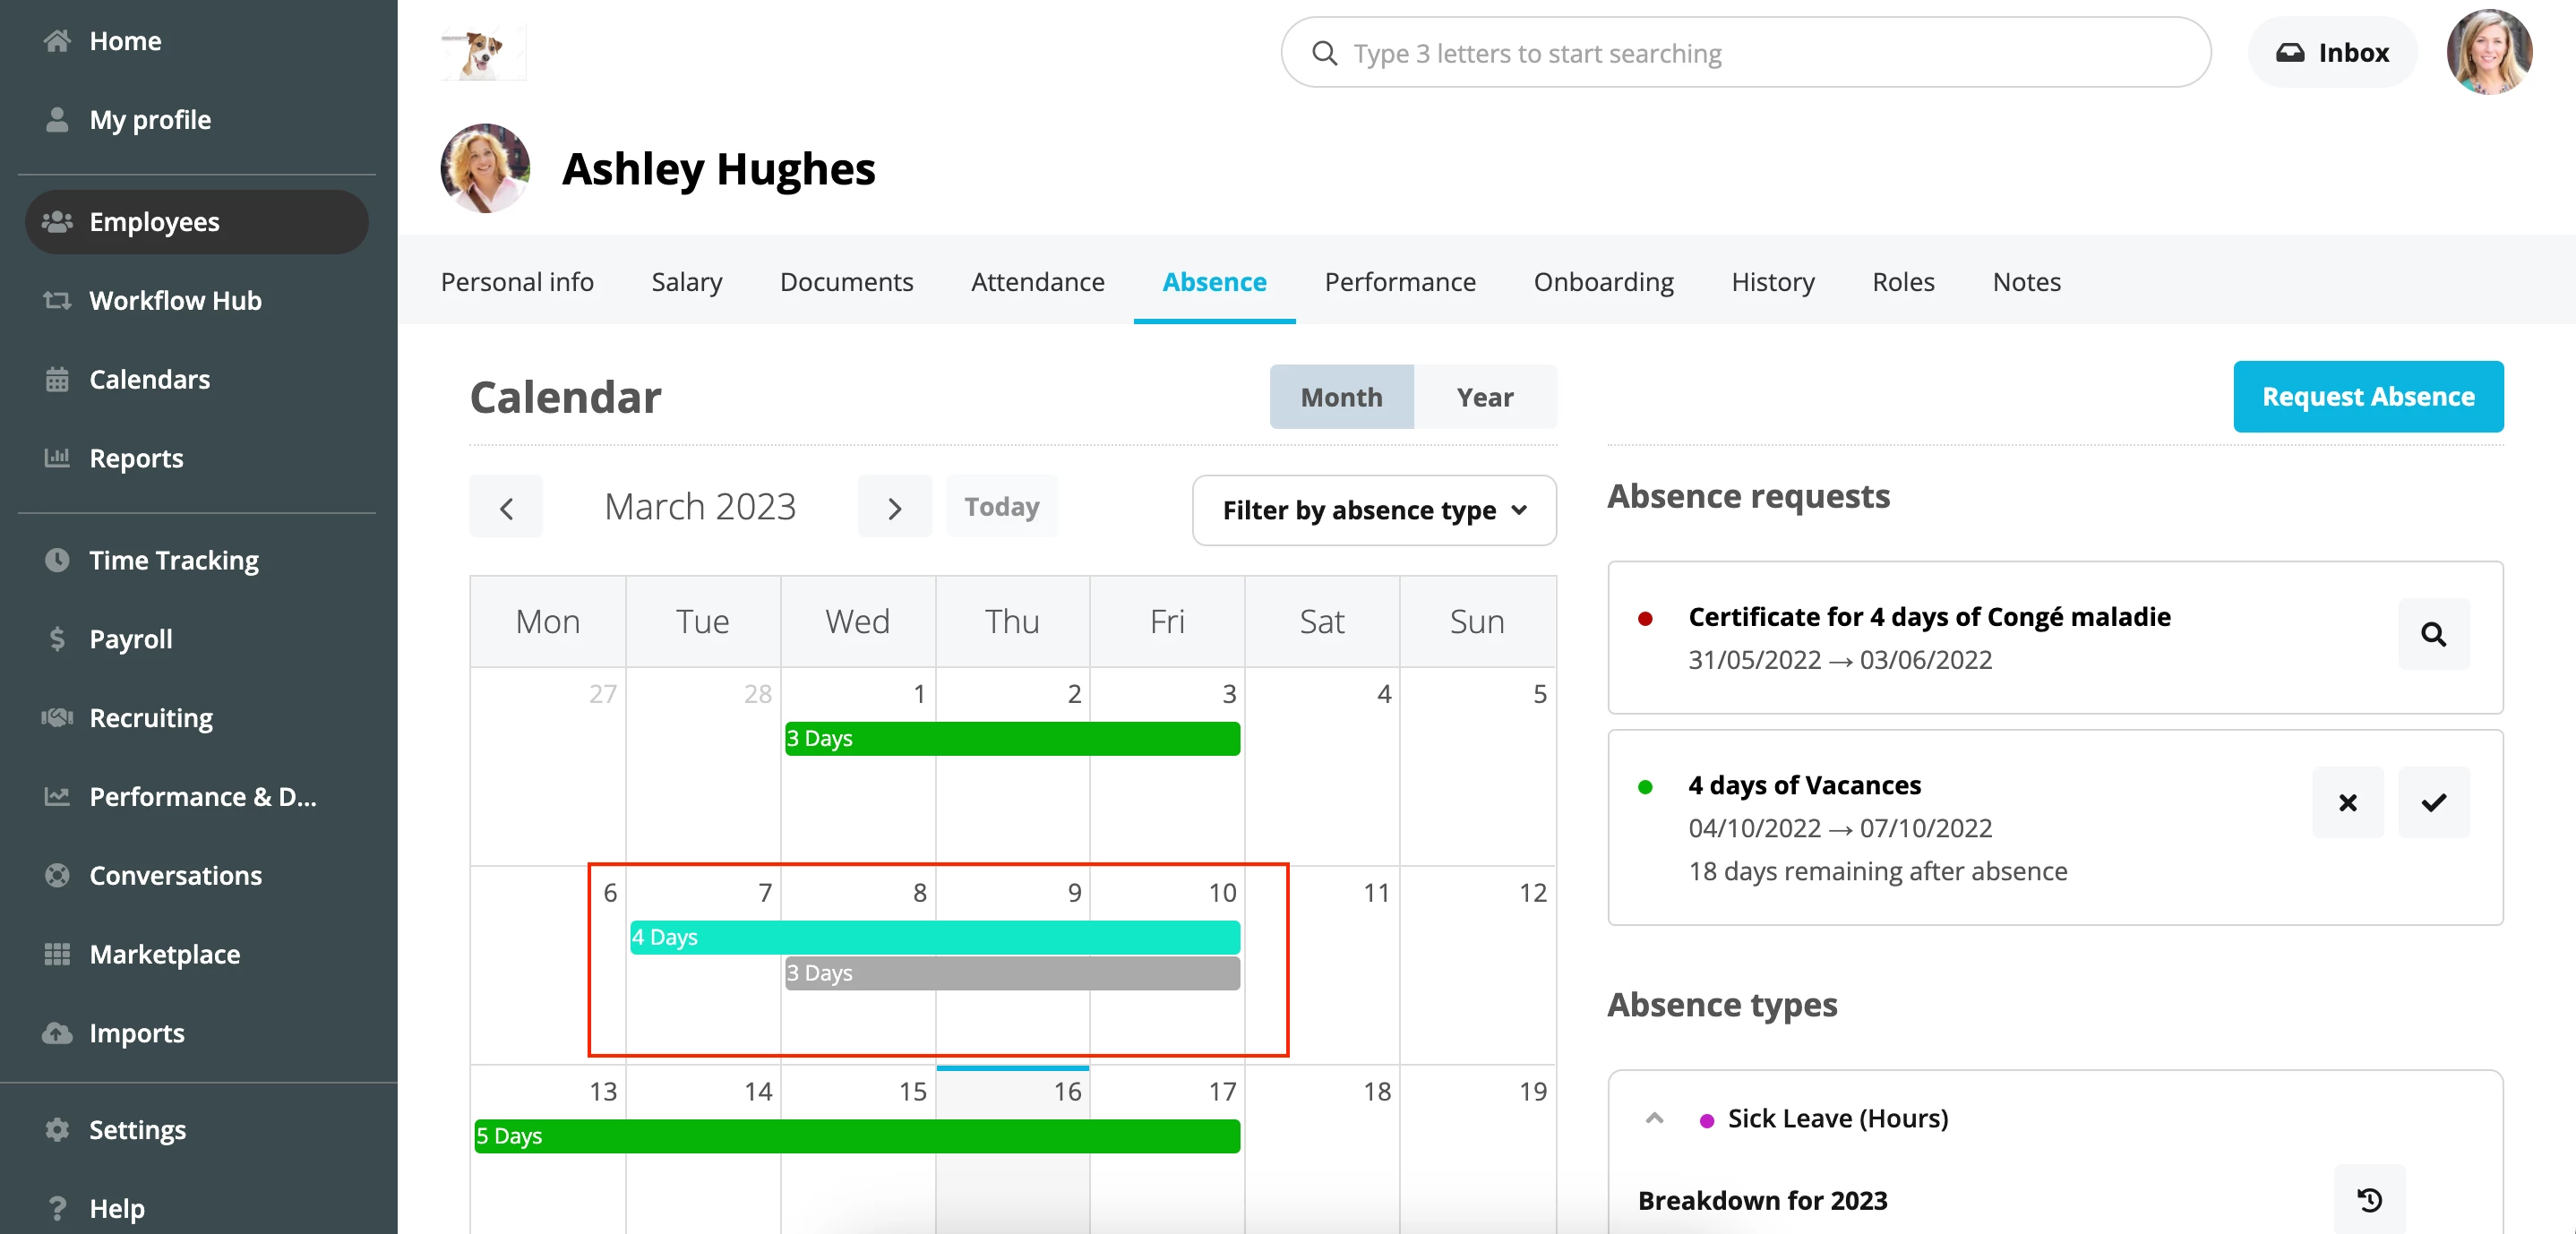Image resolution: width=2576 pixels, height=1234 pixels.
Task: Open the Onboarding tab
Action: coord(1603,283)
